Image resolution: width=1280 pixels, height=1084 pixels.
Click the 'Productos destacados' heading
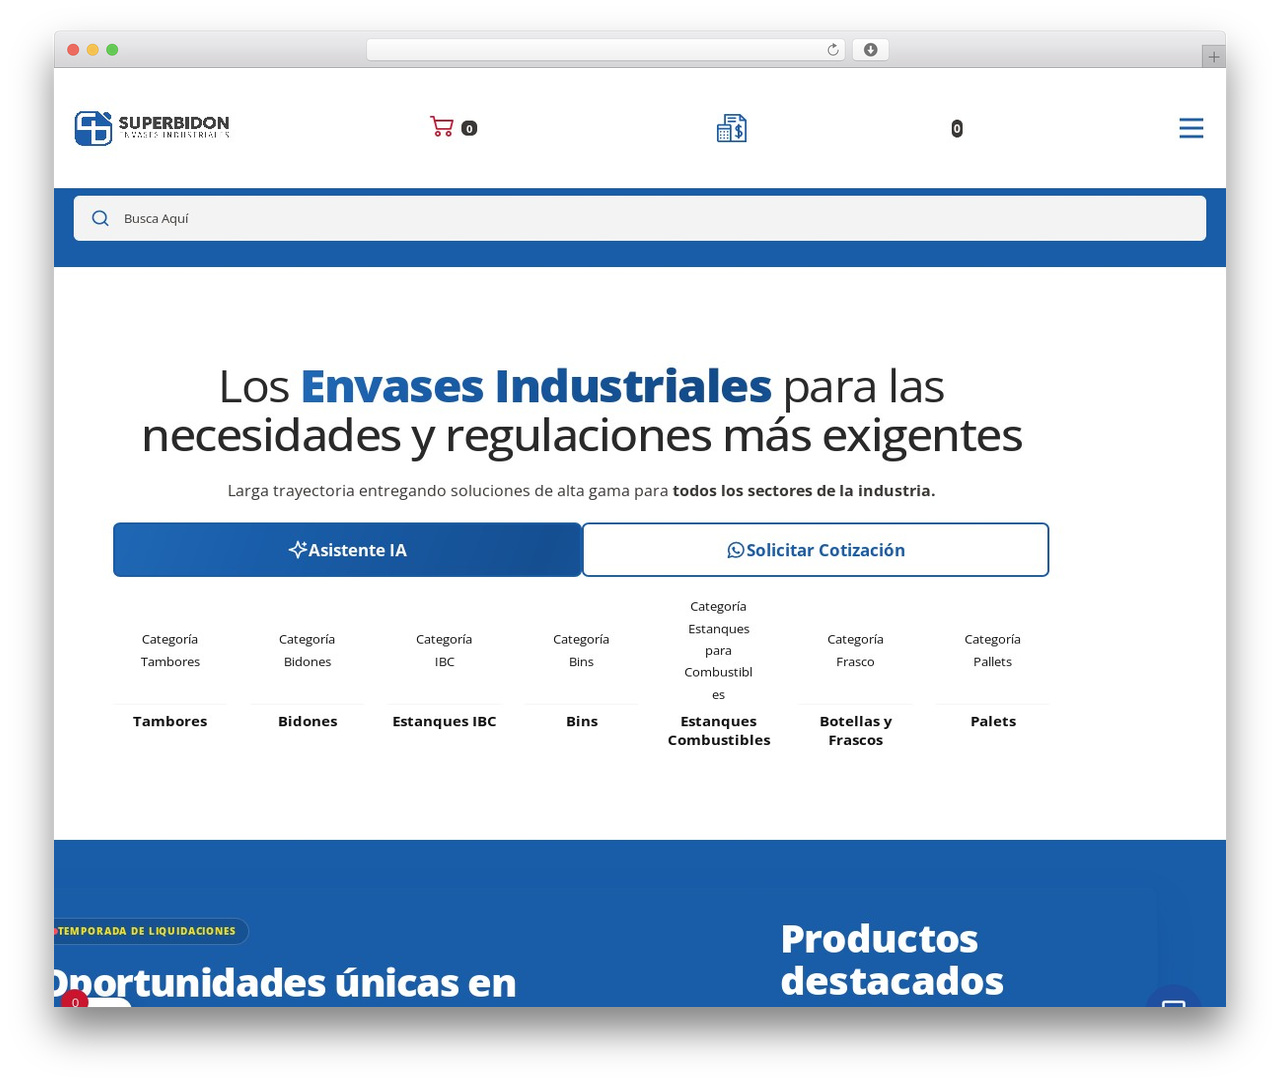[x=892, y=960]
